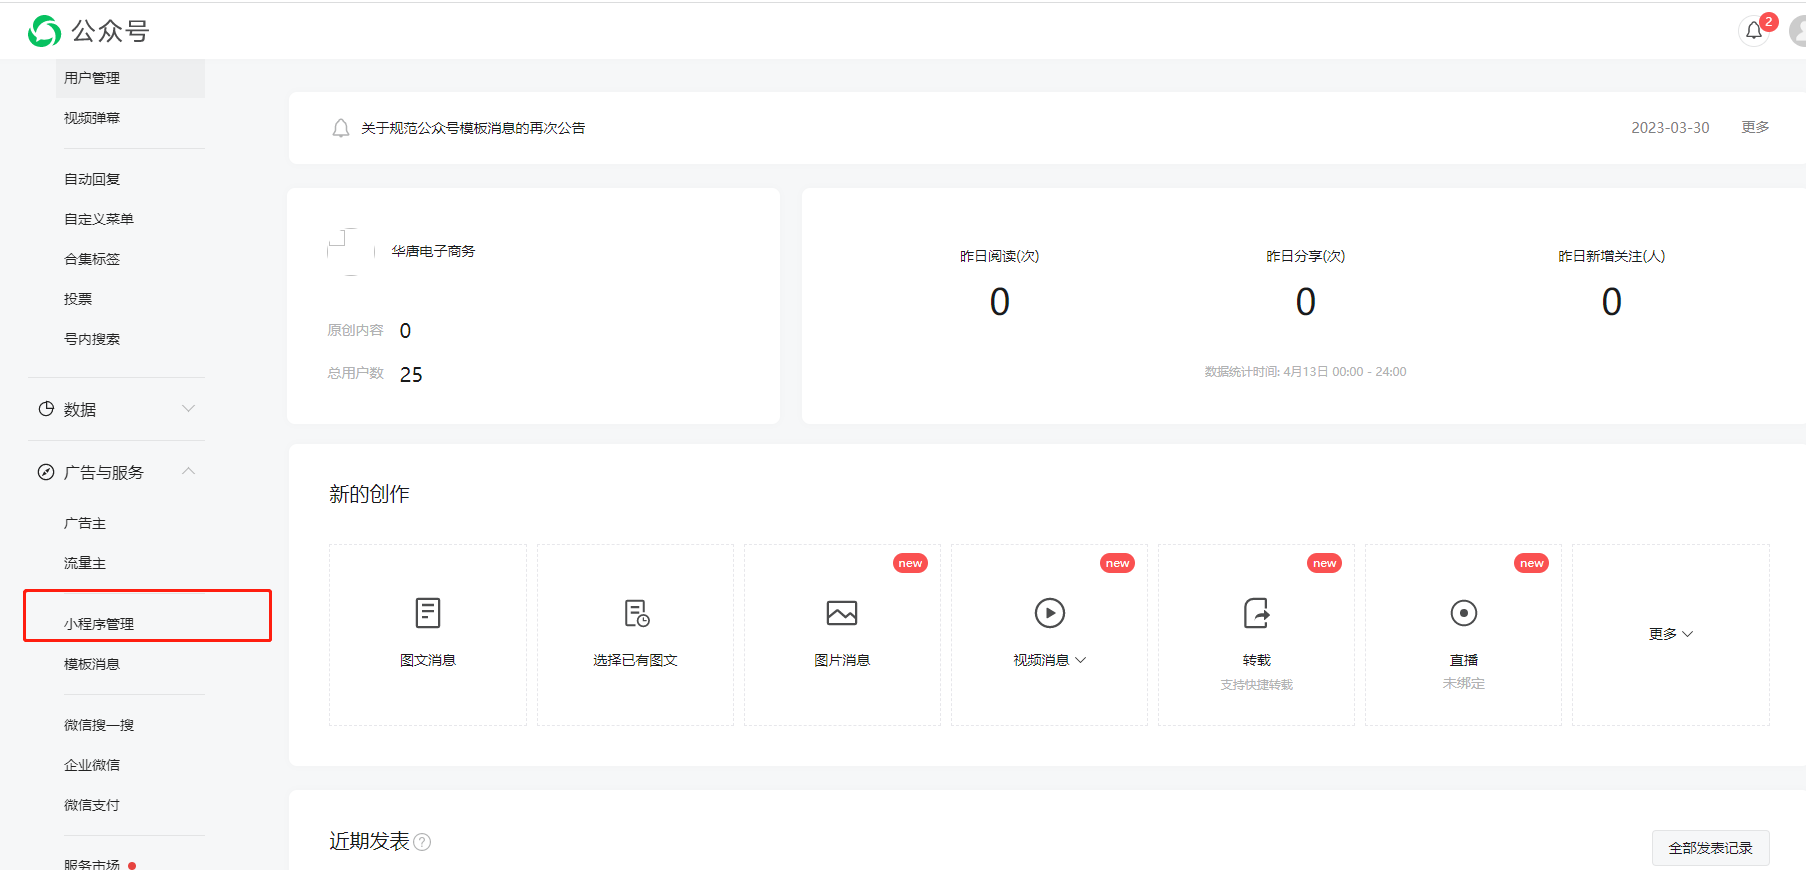Click the WeChat 公众号 logo
This screenshot has width=1806, height=870.
[x=45, y=31]
